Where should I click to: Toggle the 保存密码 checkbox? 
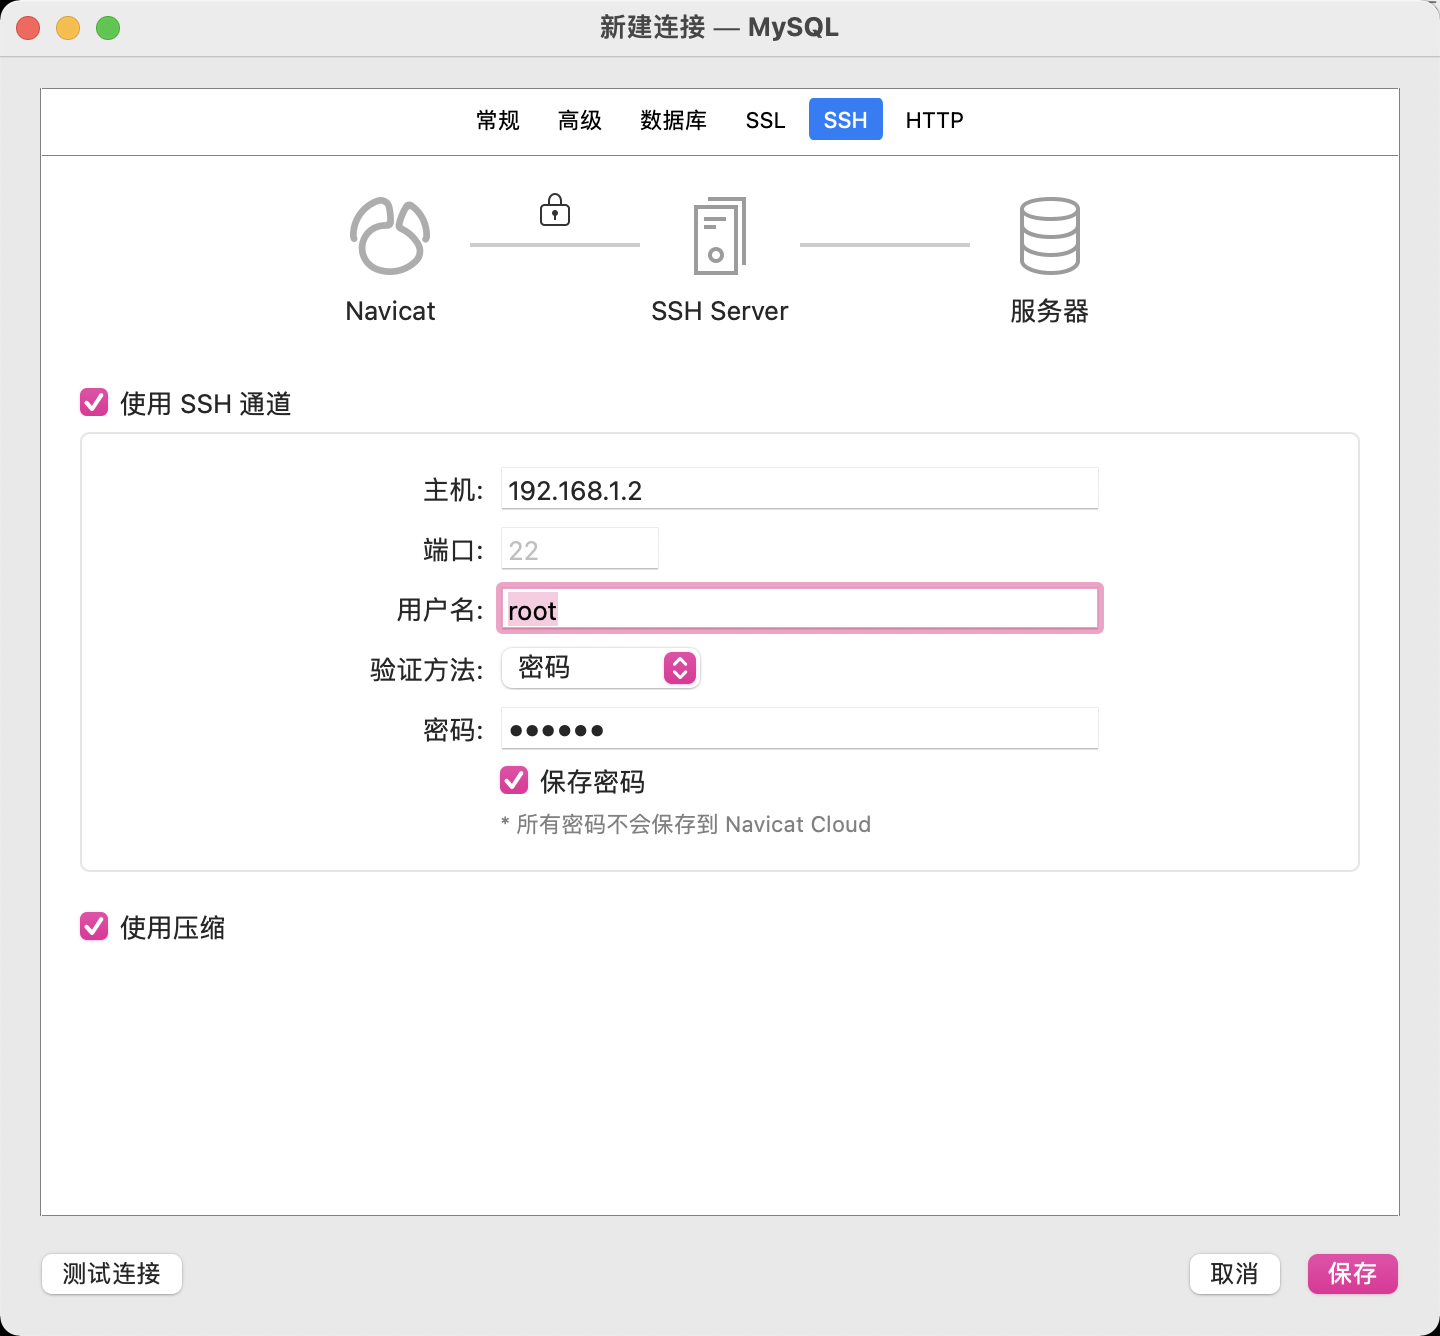pyautogui.click(x=514, y=780)
